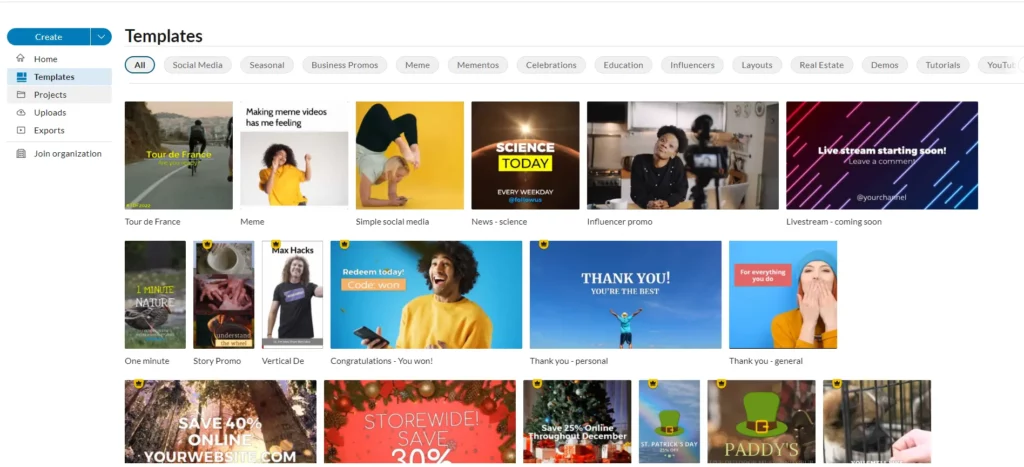Open Exports in the sidebar
The width and height of the screenshot is (1024, 467).
pyautogui.click(x=59, y=130)
